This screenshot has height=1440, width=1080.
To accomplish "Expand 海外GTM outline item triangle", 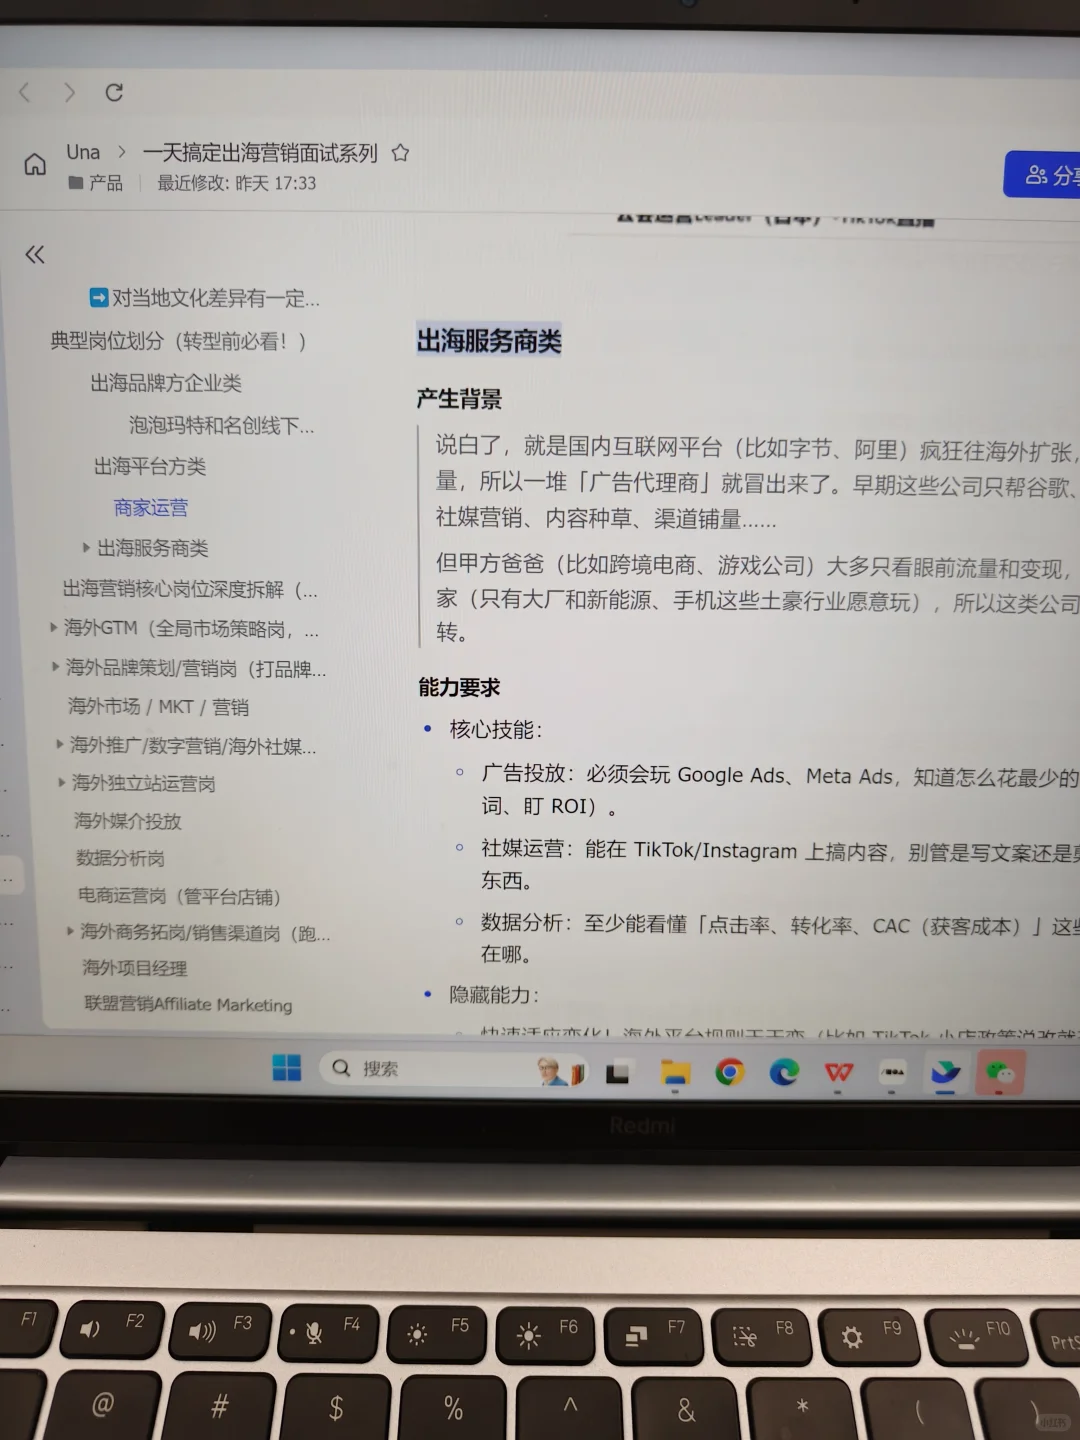I will pyautogui.click(x=54, y=627).
